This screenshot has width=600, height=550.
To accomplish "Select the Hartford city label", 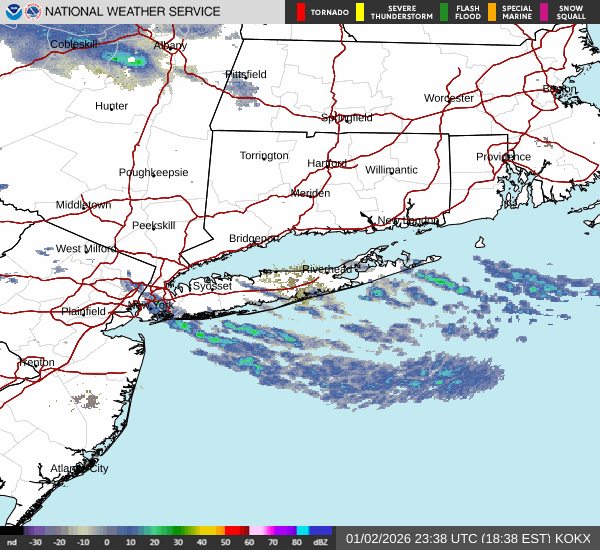I will tap(326, 163).
